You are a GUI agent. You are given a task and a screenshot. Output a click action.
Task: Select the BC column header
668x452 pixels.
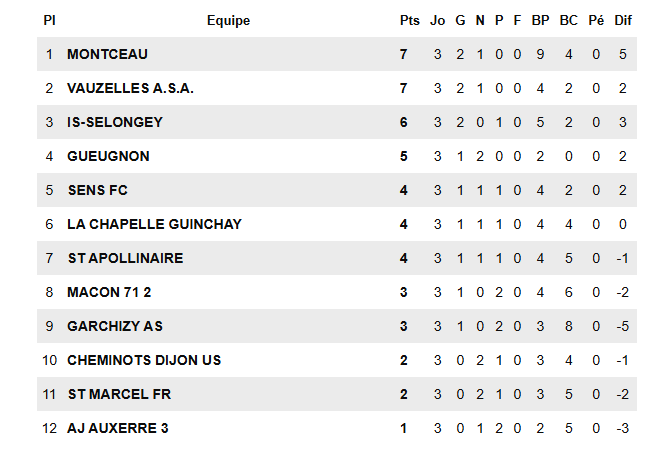click(569, 20)
